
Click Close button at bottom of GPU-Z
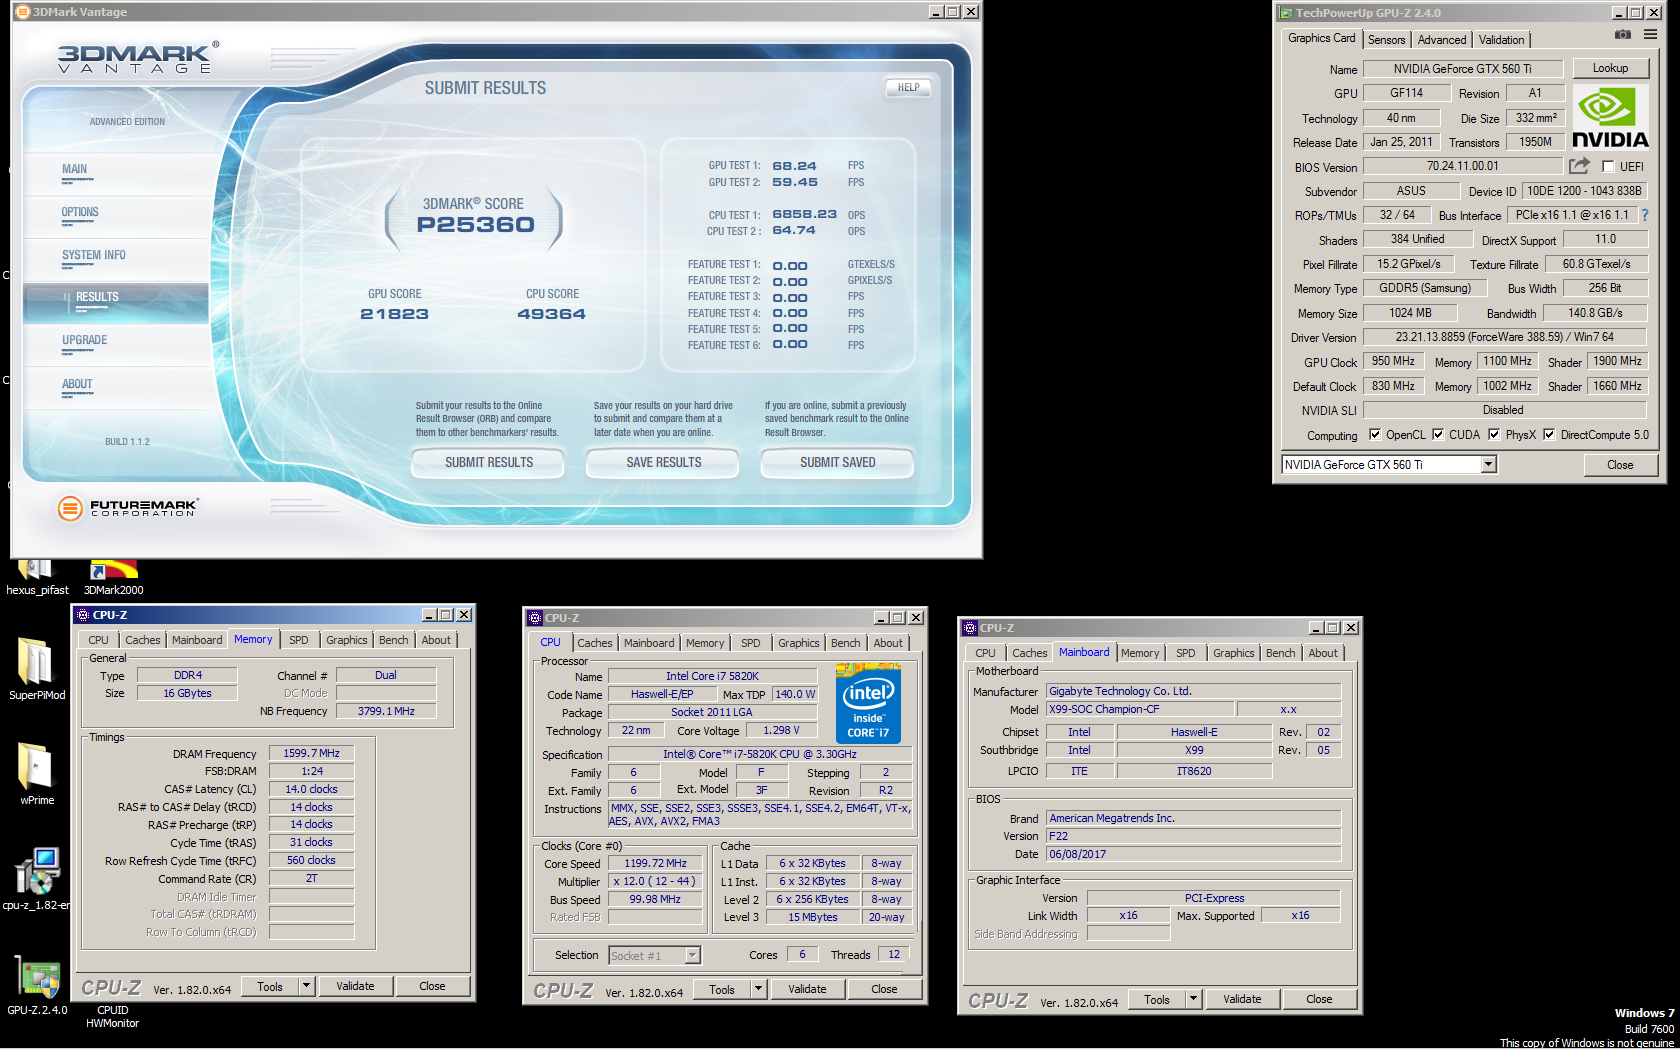tap(1620, 465)
